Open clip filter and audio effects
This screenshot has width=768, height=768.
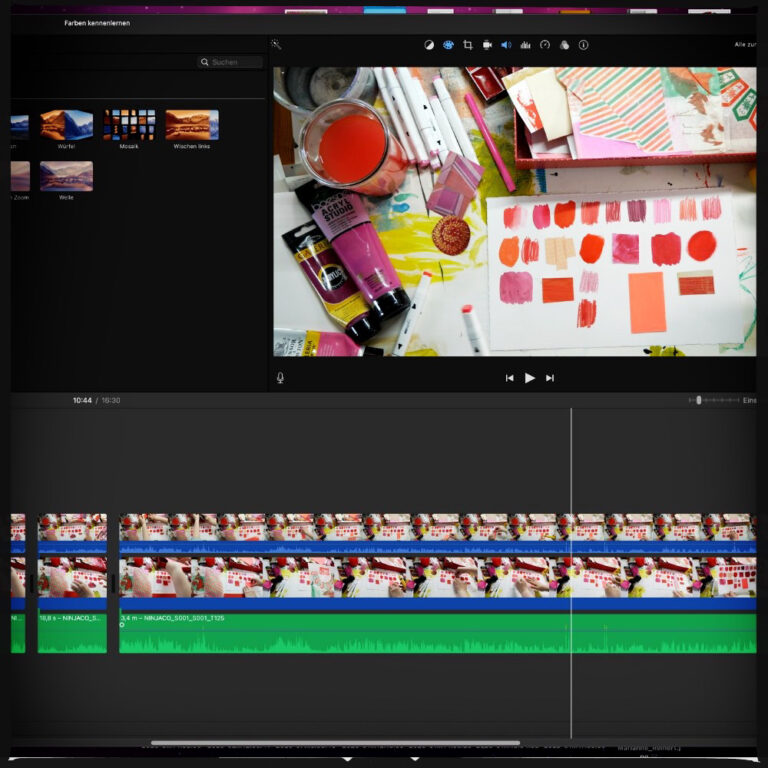[x=564, y=45]
